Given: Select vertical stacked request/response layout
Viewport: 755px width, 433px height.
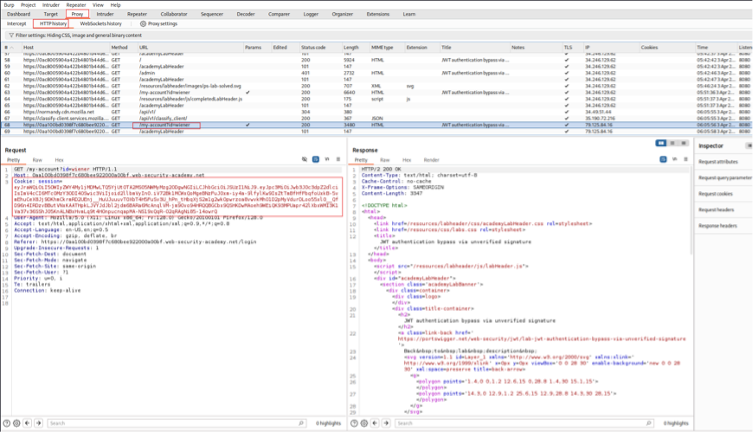Looking at the screenshot, I should 673,143.
